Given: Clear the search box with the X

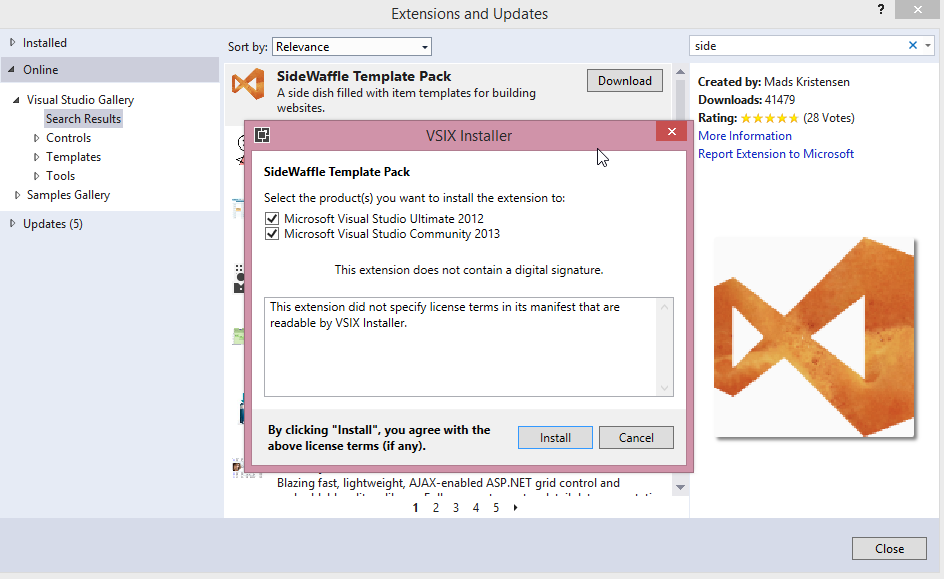Looking at the screenshot, I should [x=913, y=45].
